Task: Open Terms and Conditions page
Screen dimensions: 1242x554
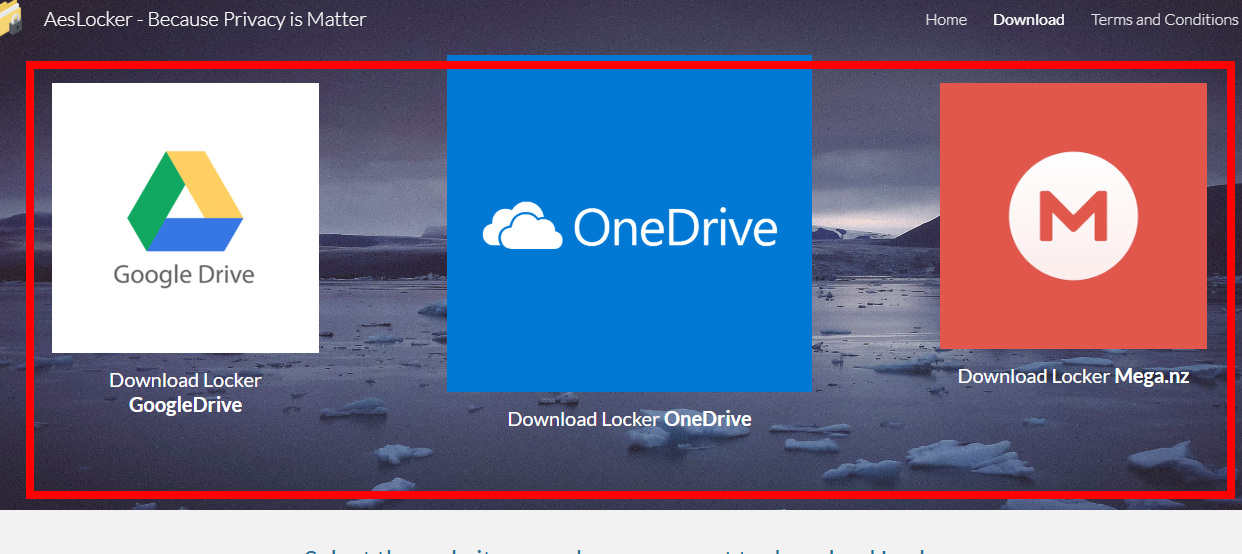Action: pos(1165,19)
